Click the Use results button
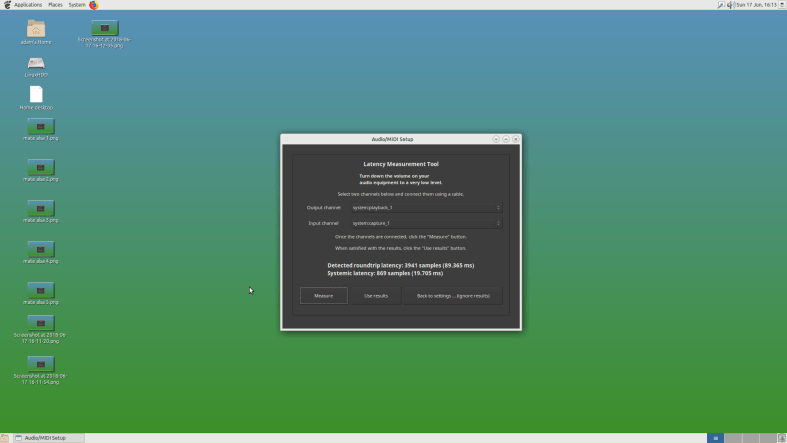 [375, 296]
